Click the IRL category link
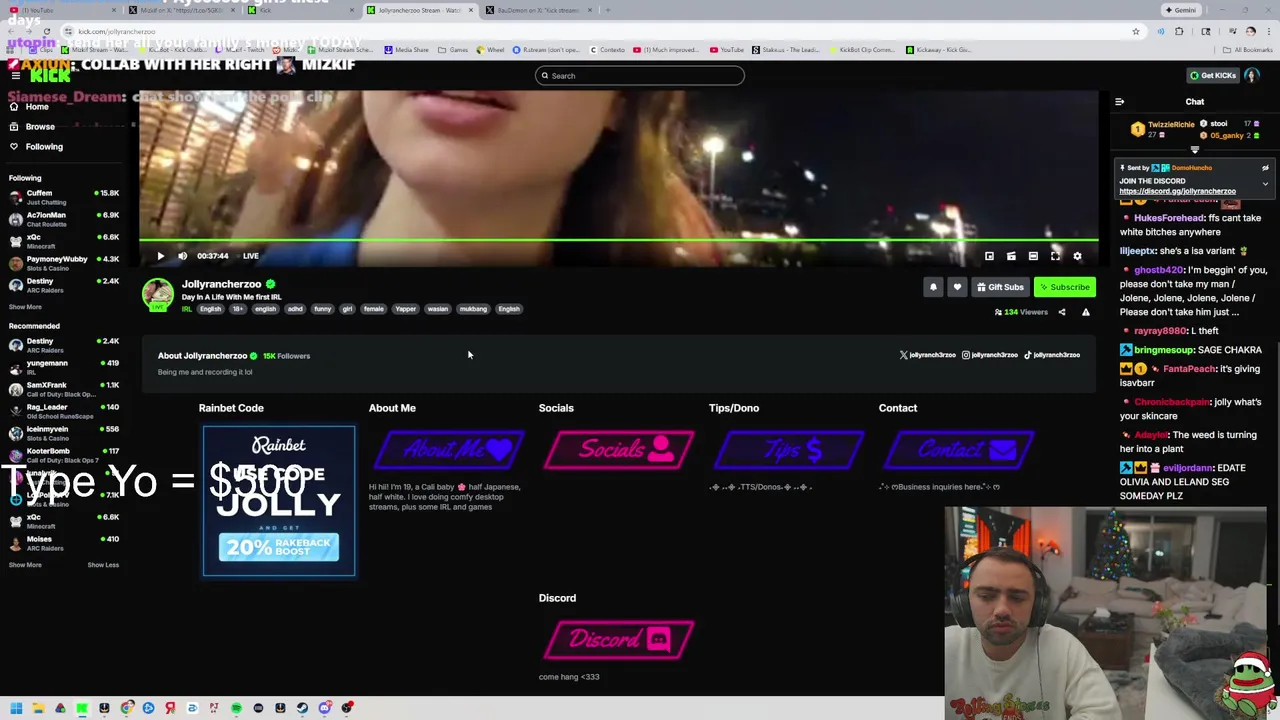This screenshot has width=1280, height=720. pyautogui.click(x=186, y=309)
